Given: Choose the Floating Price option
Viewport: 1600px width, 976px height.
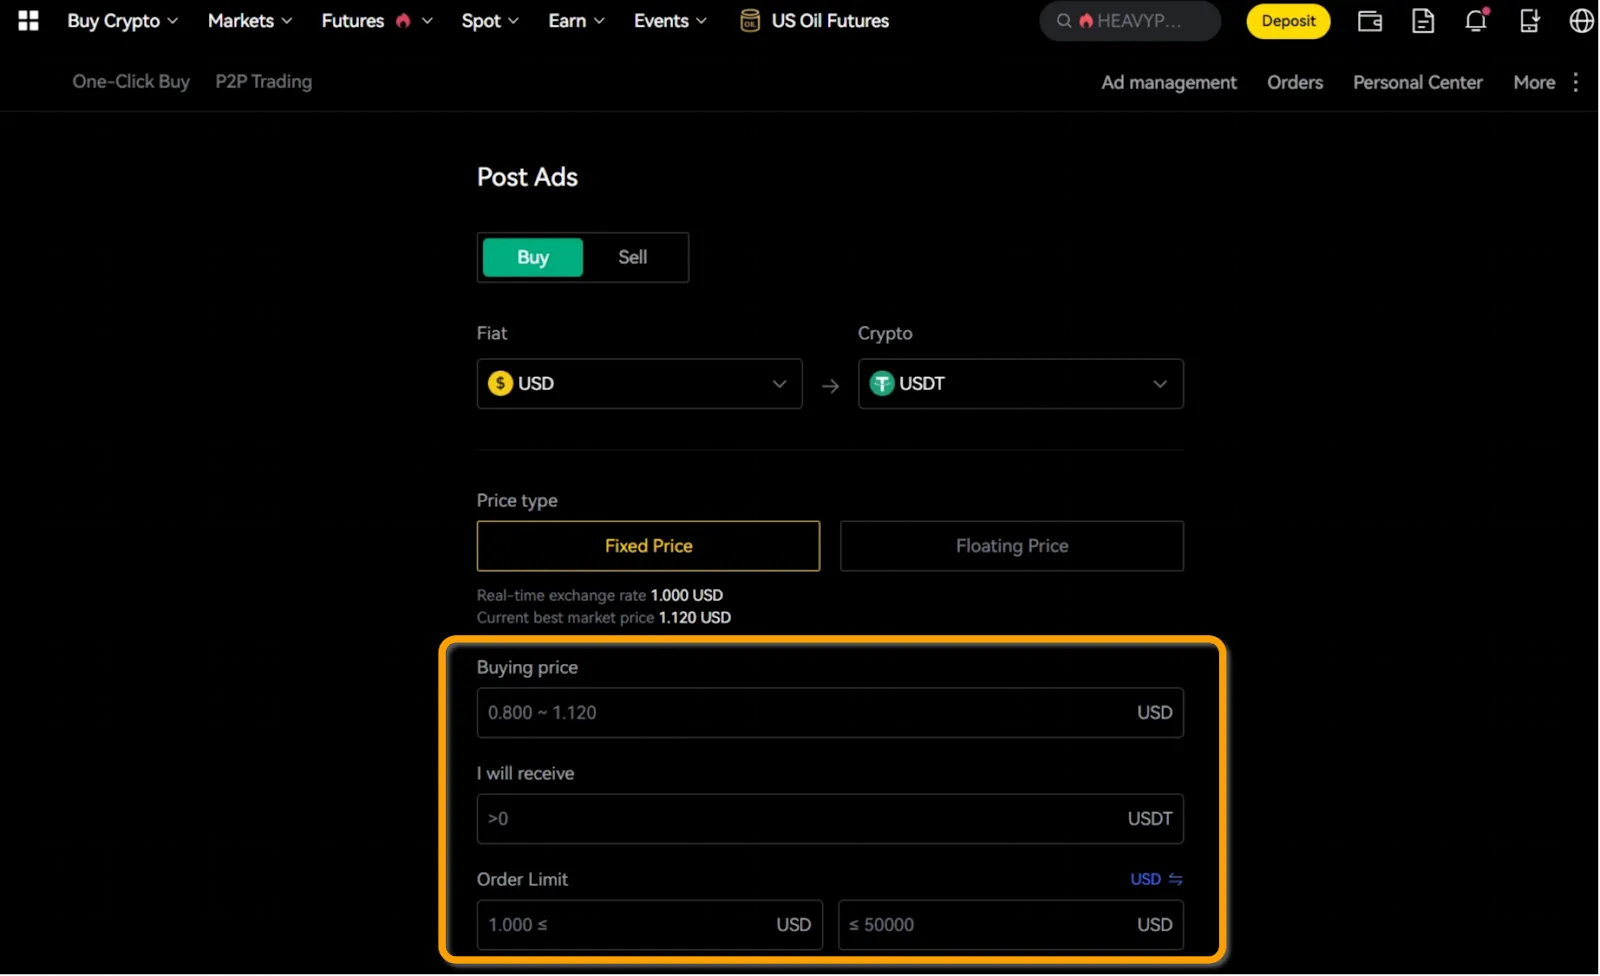Looking at the screenshot, I should pos(1011,546).
